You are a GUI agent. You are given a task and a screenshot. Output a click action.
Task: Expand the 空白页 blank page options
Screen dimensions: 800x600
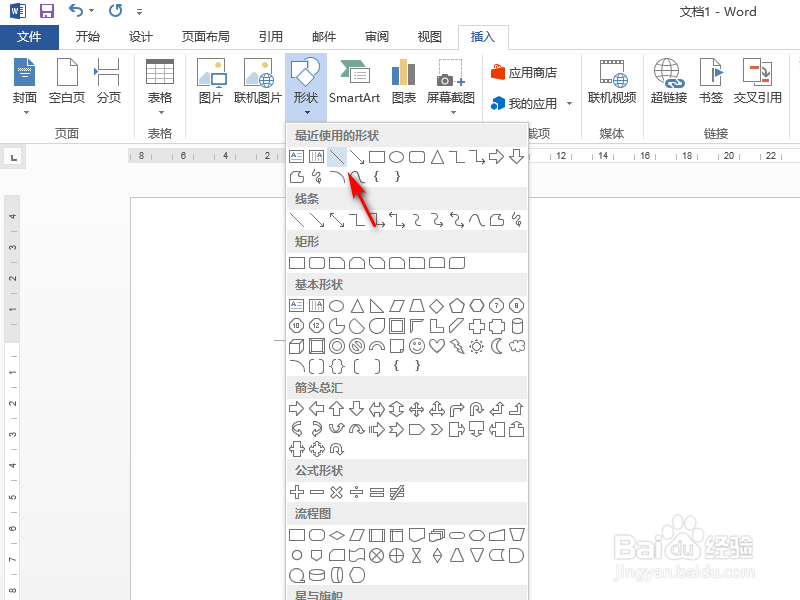[x=66, y=82]
